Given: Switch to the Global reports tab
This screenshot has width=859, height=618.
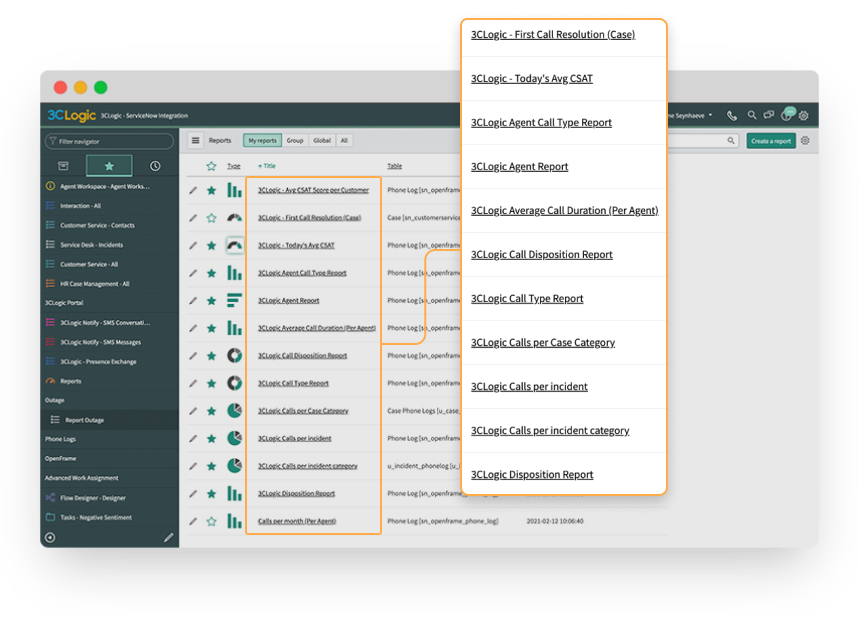Looking at the screenshot, I should (x=322, y=141).
